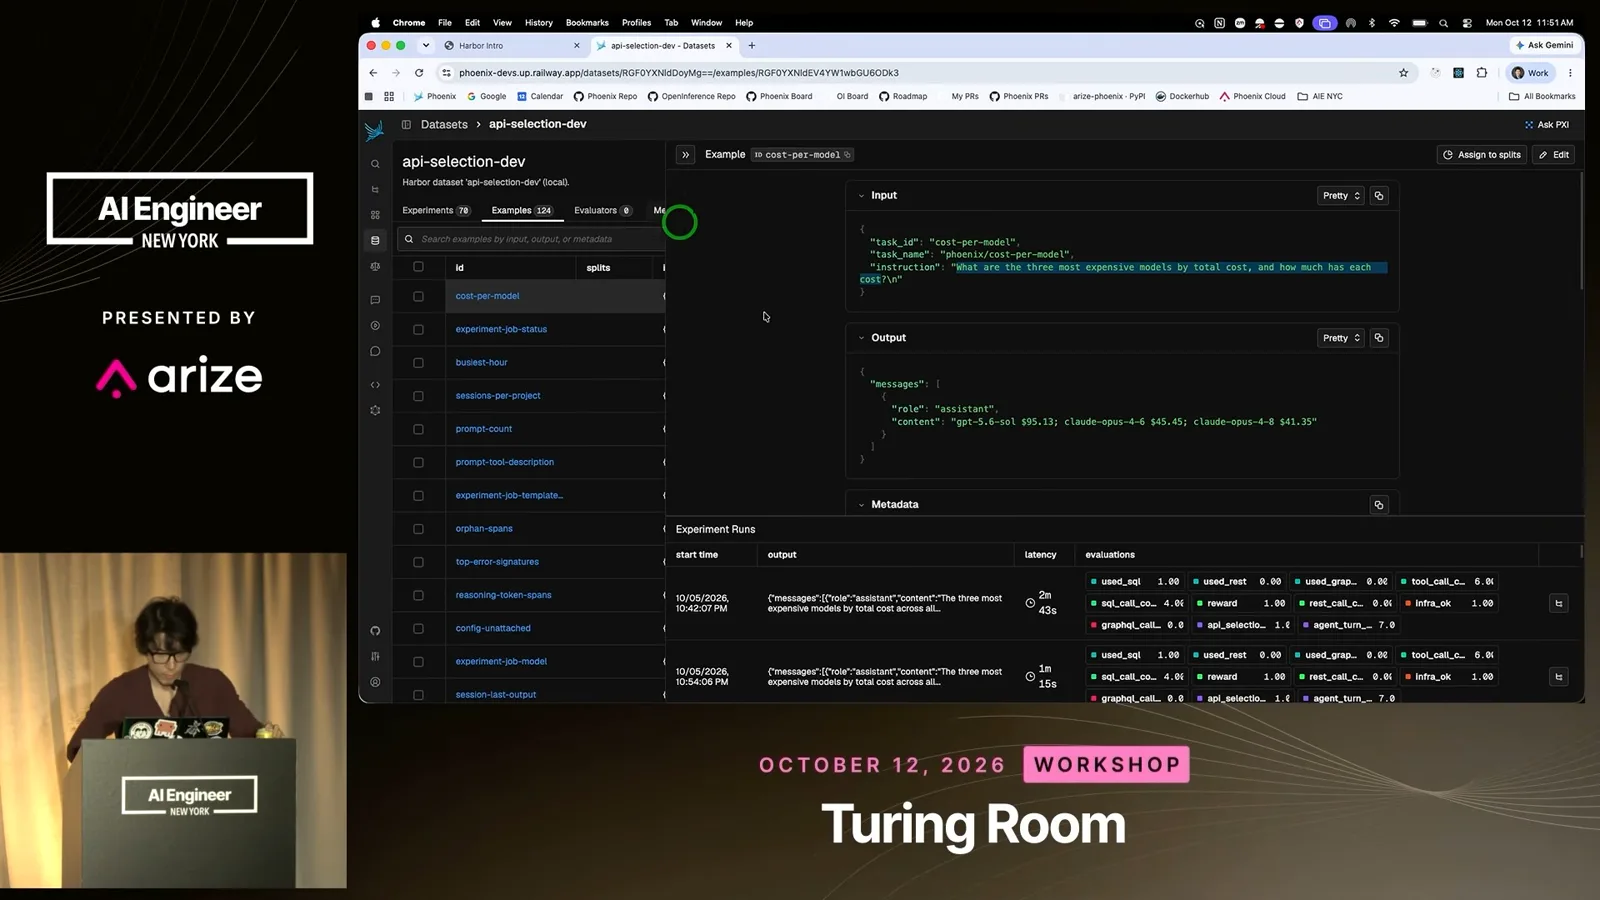This screenshot has height=900, width=1600.
Task: Copy the Output JSON with copy icon
Action: coord(1379,338)
